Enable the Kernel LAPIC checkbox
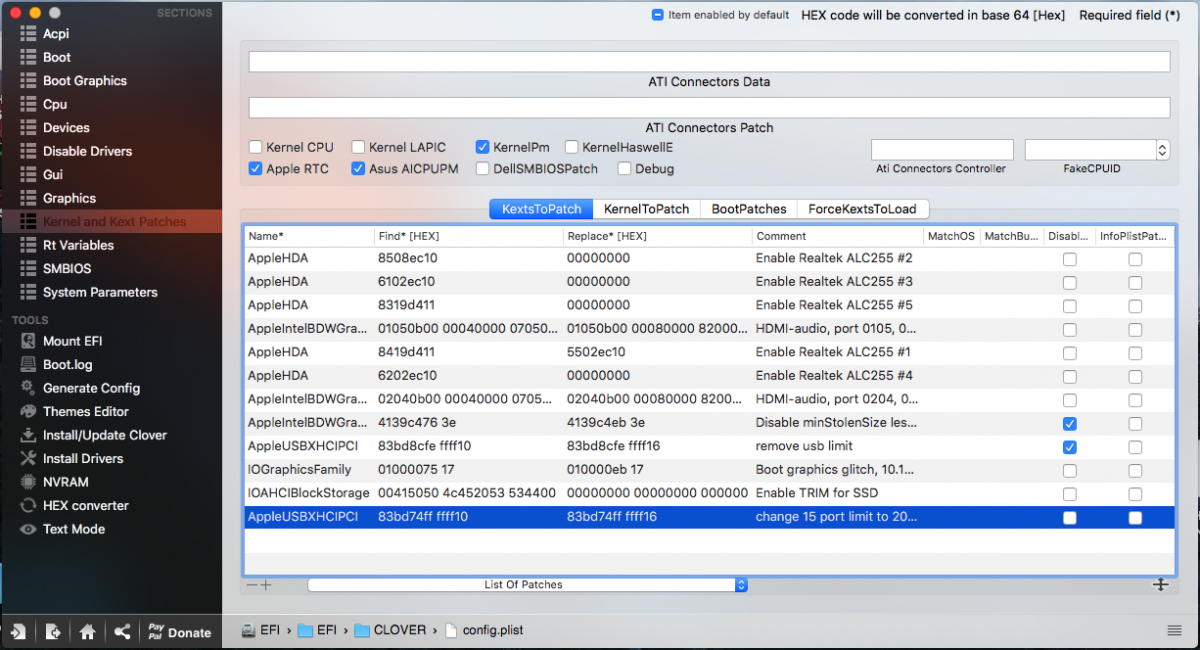Viewport: 1200px width, 650px height. [359, 147]
